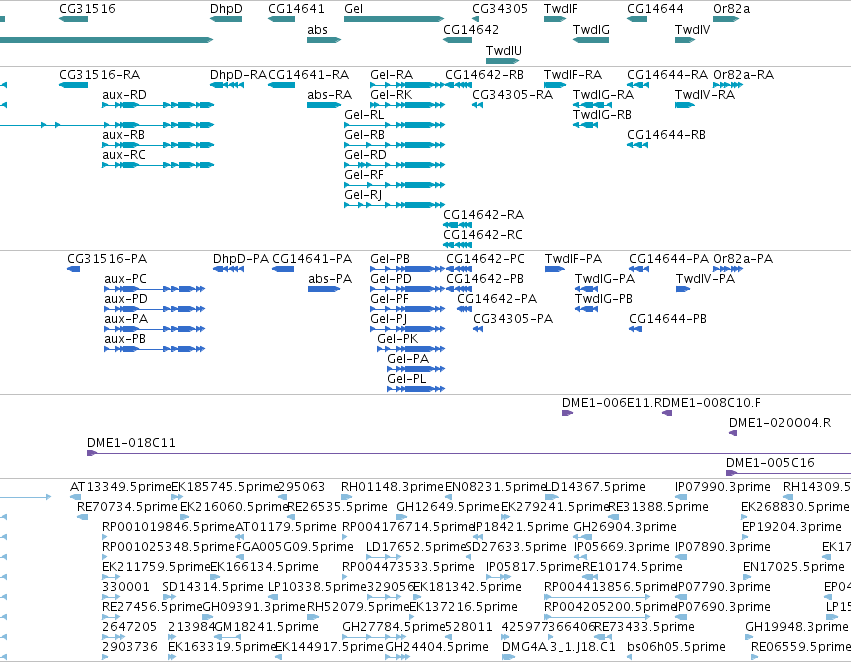Select protein aux-PA

[155, 329]
